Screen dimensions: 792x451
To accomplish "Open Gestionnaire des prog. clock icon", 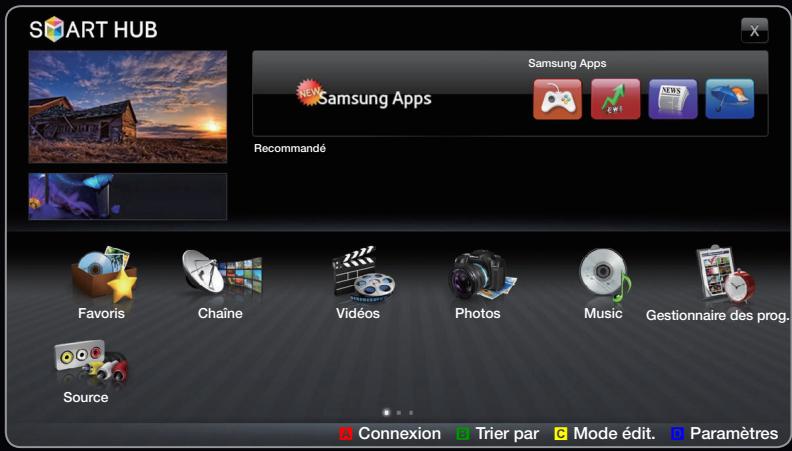I will click(x=726, y=274).
